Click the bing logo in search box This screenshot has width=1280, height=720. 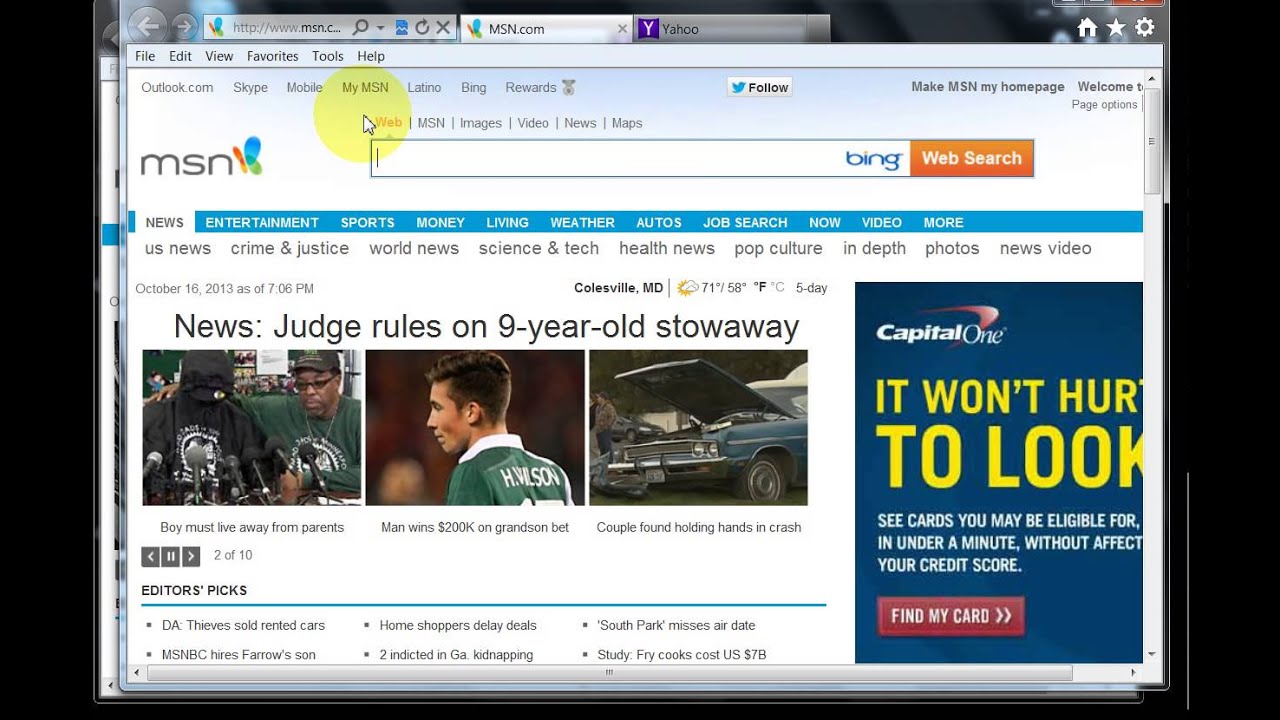(x=873, y=159)
